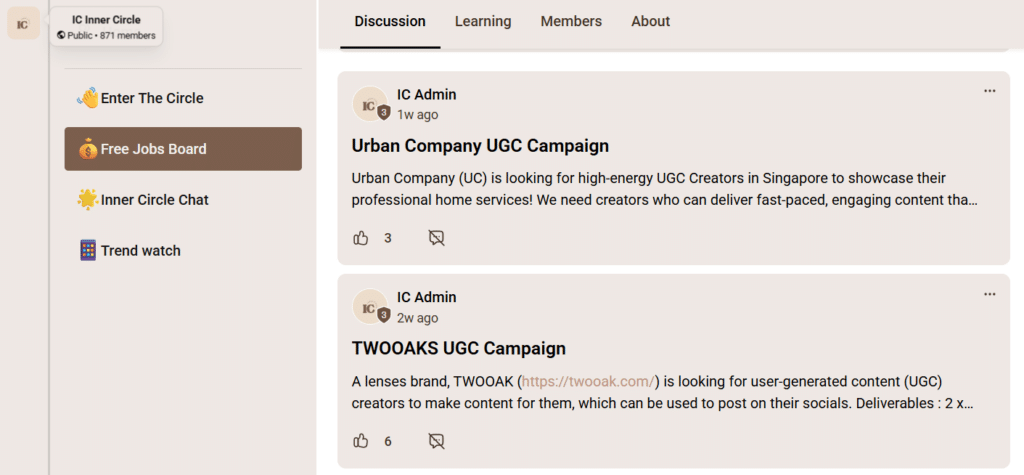Click the waving hand Enter The Circle icon
Image resolution: width=1024 pixels, height=475 pixels.
point(88,98)
